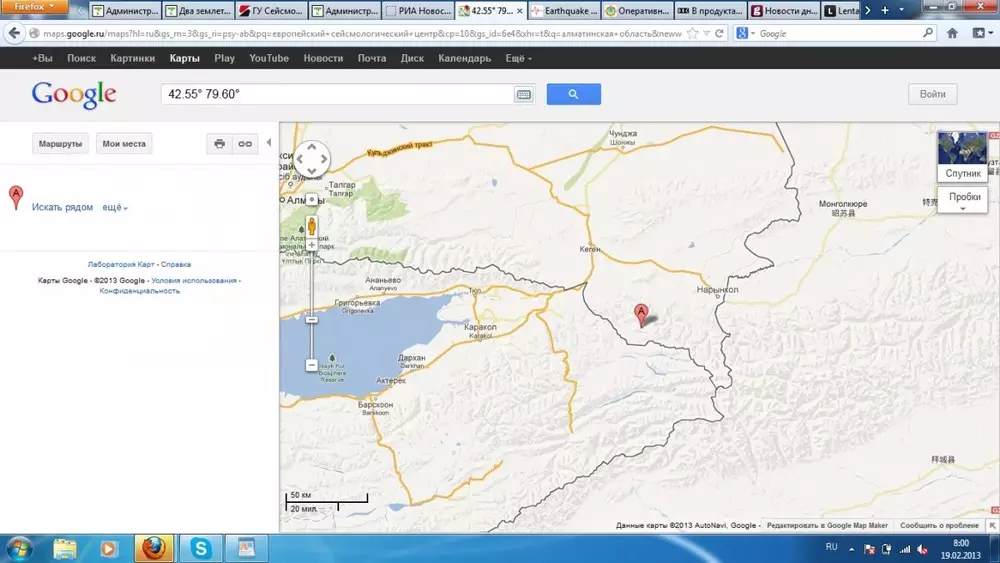1000x563 pixels.
Task: Open YouTube from the Google top bar
Action: 269,58
